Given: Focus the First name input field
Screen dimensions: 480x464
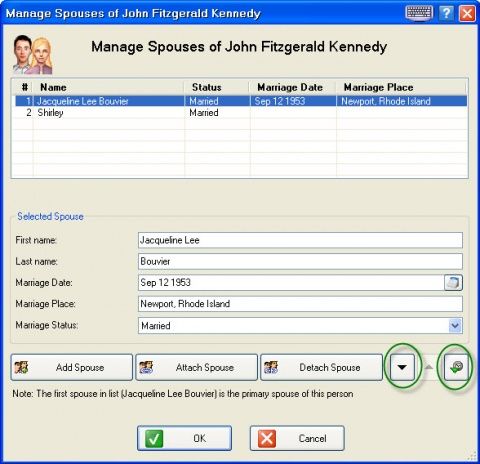Looking at the screenshot, I should tap(300, 240).
